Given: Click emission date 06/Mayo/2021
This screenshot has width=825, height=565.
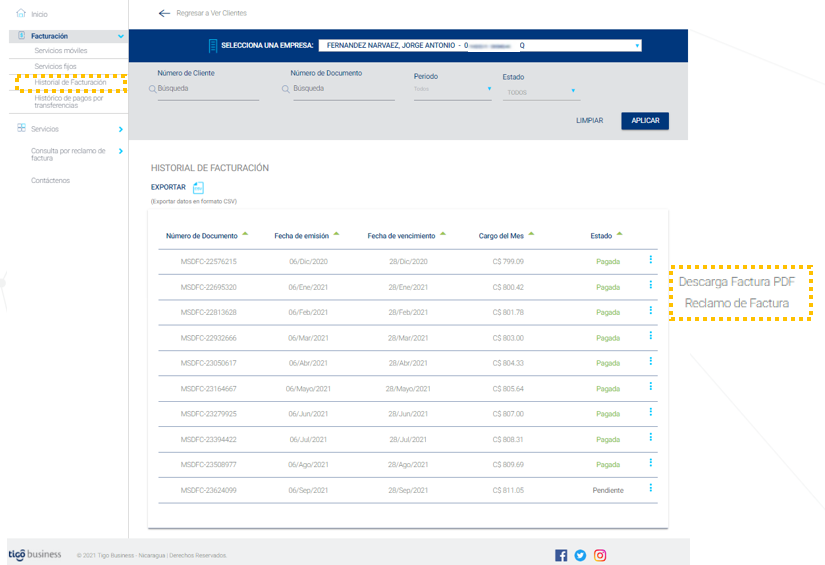Looking at the screenshot, I should click(308, 389).
